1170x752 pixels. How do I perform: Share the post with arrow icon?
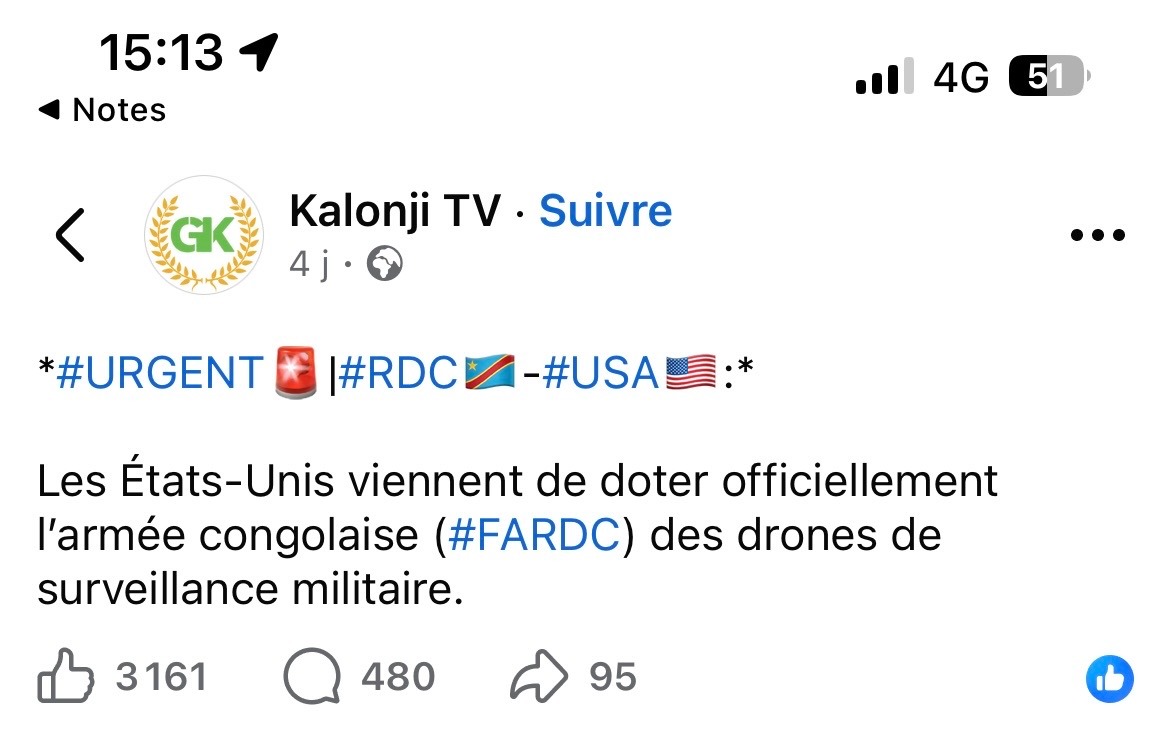[539, 678]
